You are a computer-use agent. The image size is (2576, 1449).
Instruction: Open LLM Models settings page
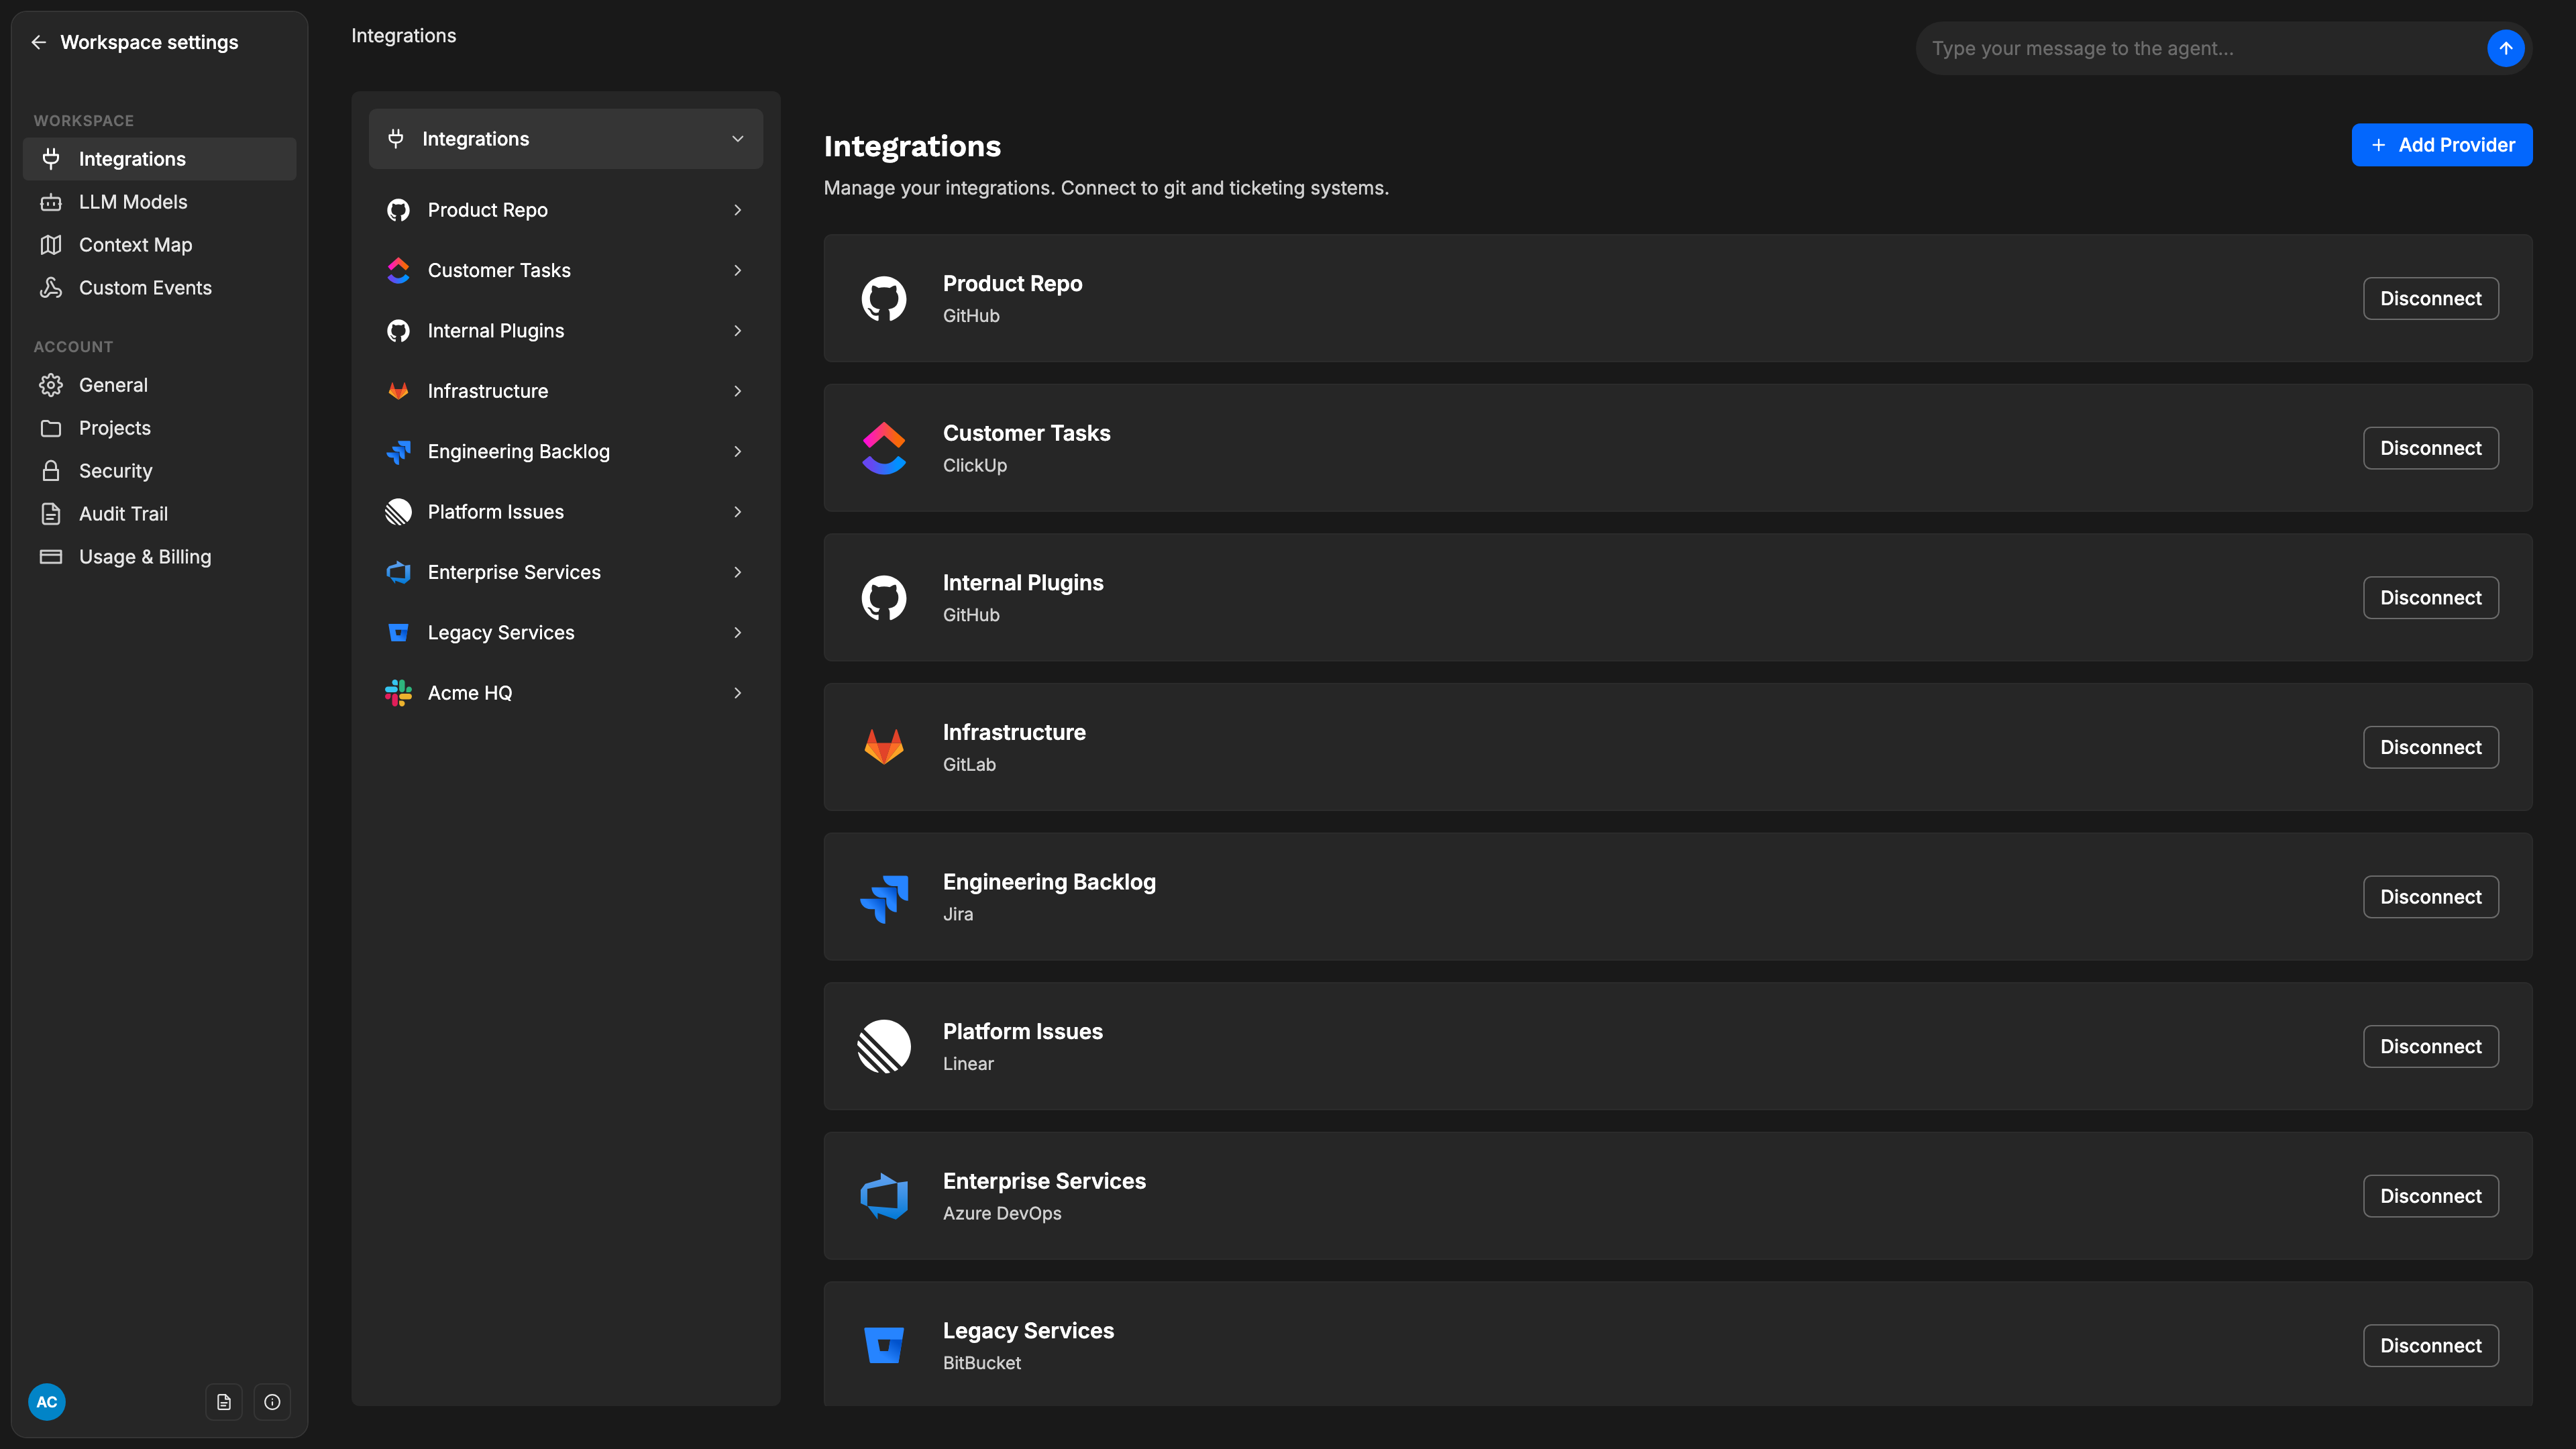(160, 202)
